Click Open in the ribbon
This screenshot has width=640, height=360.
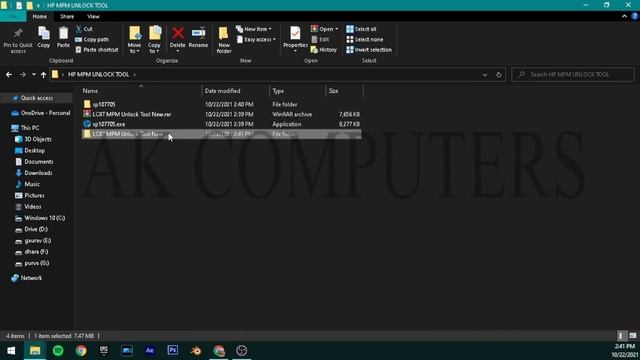coord(324,29)
